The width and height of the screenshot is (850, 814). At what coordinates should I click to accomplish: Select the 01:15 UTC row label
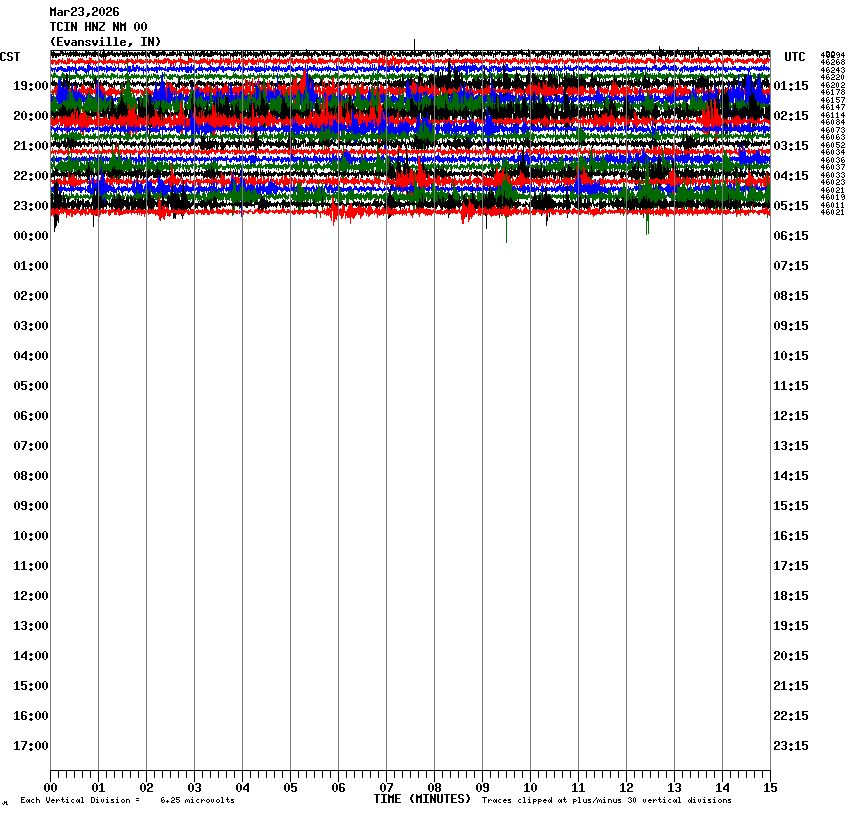(x=791, y=86)
